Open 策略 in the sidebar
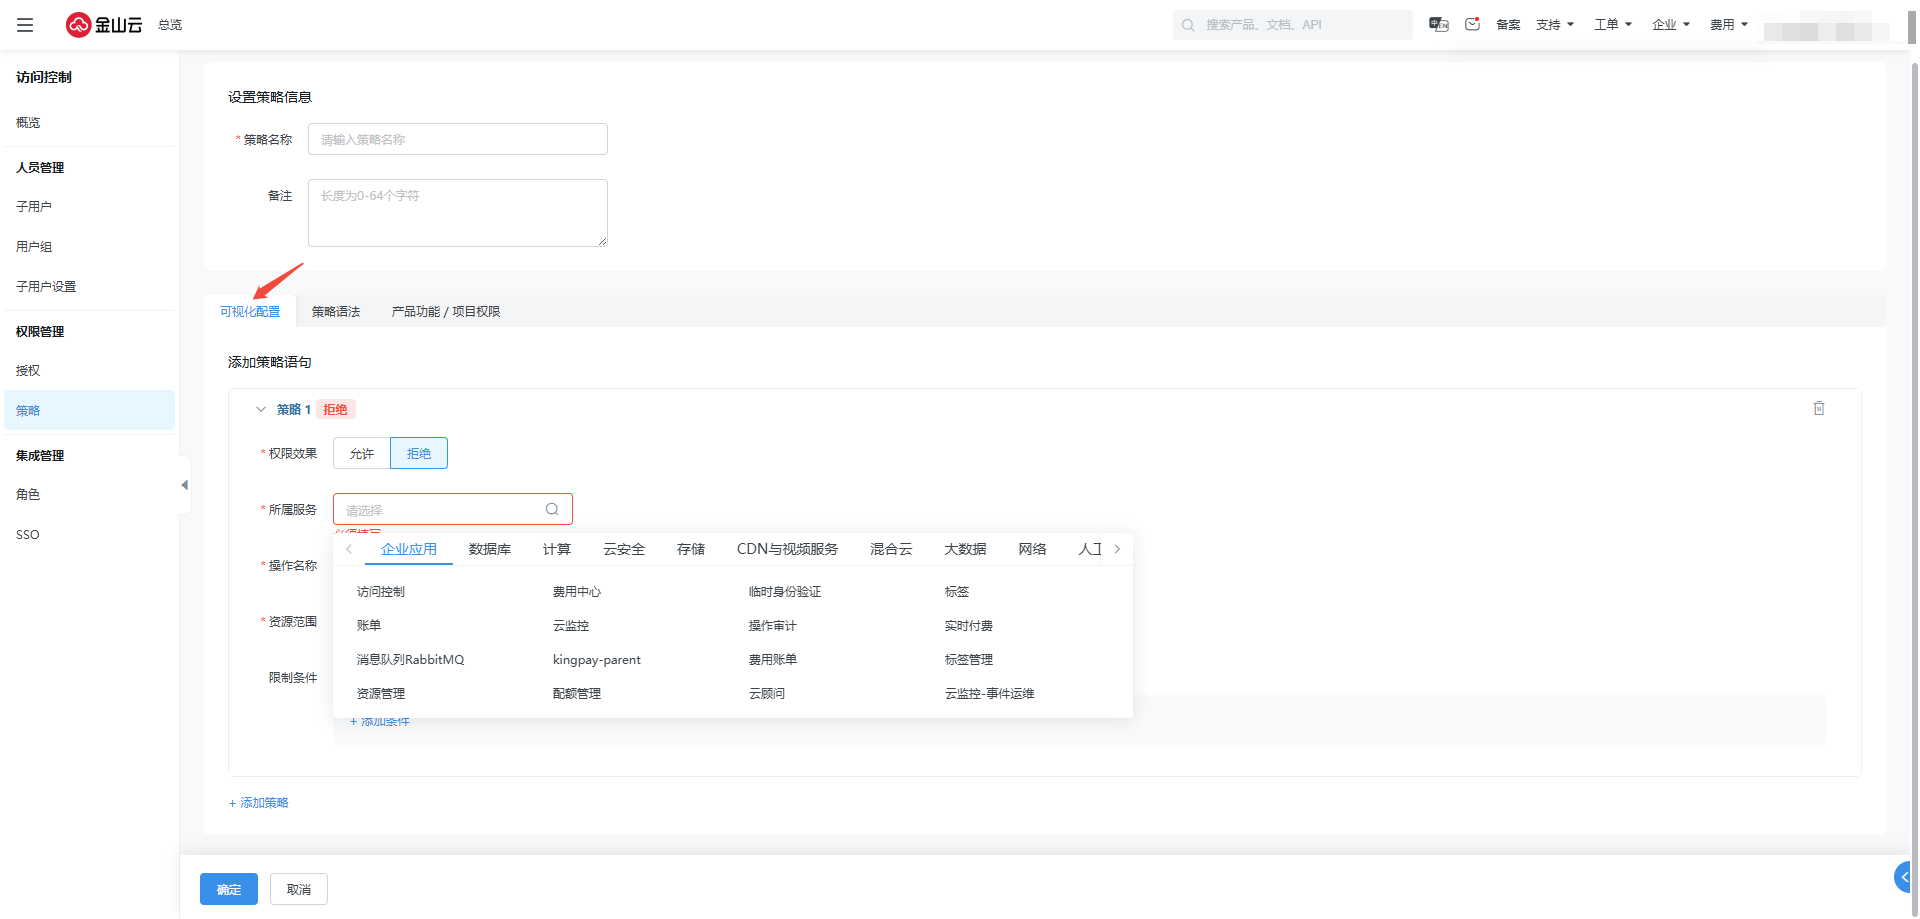Screen dimensions: 1920x919 tap(89, 410)
